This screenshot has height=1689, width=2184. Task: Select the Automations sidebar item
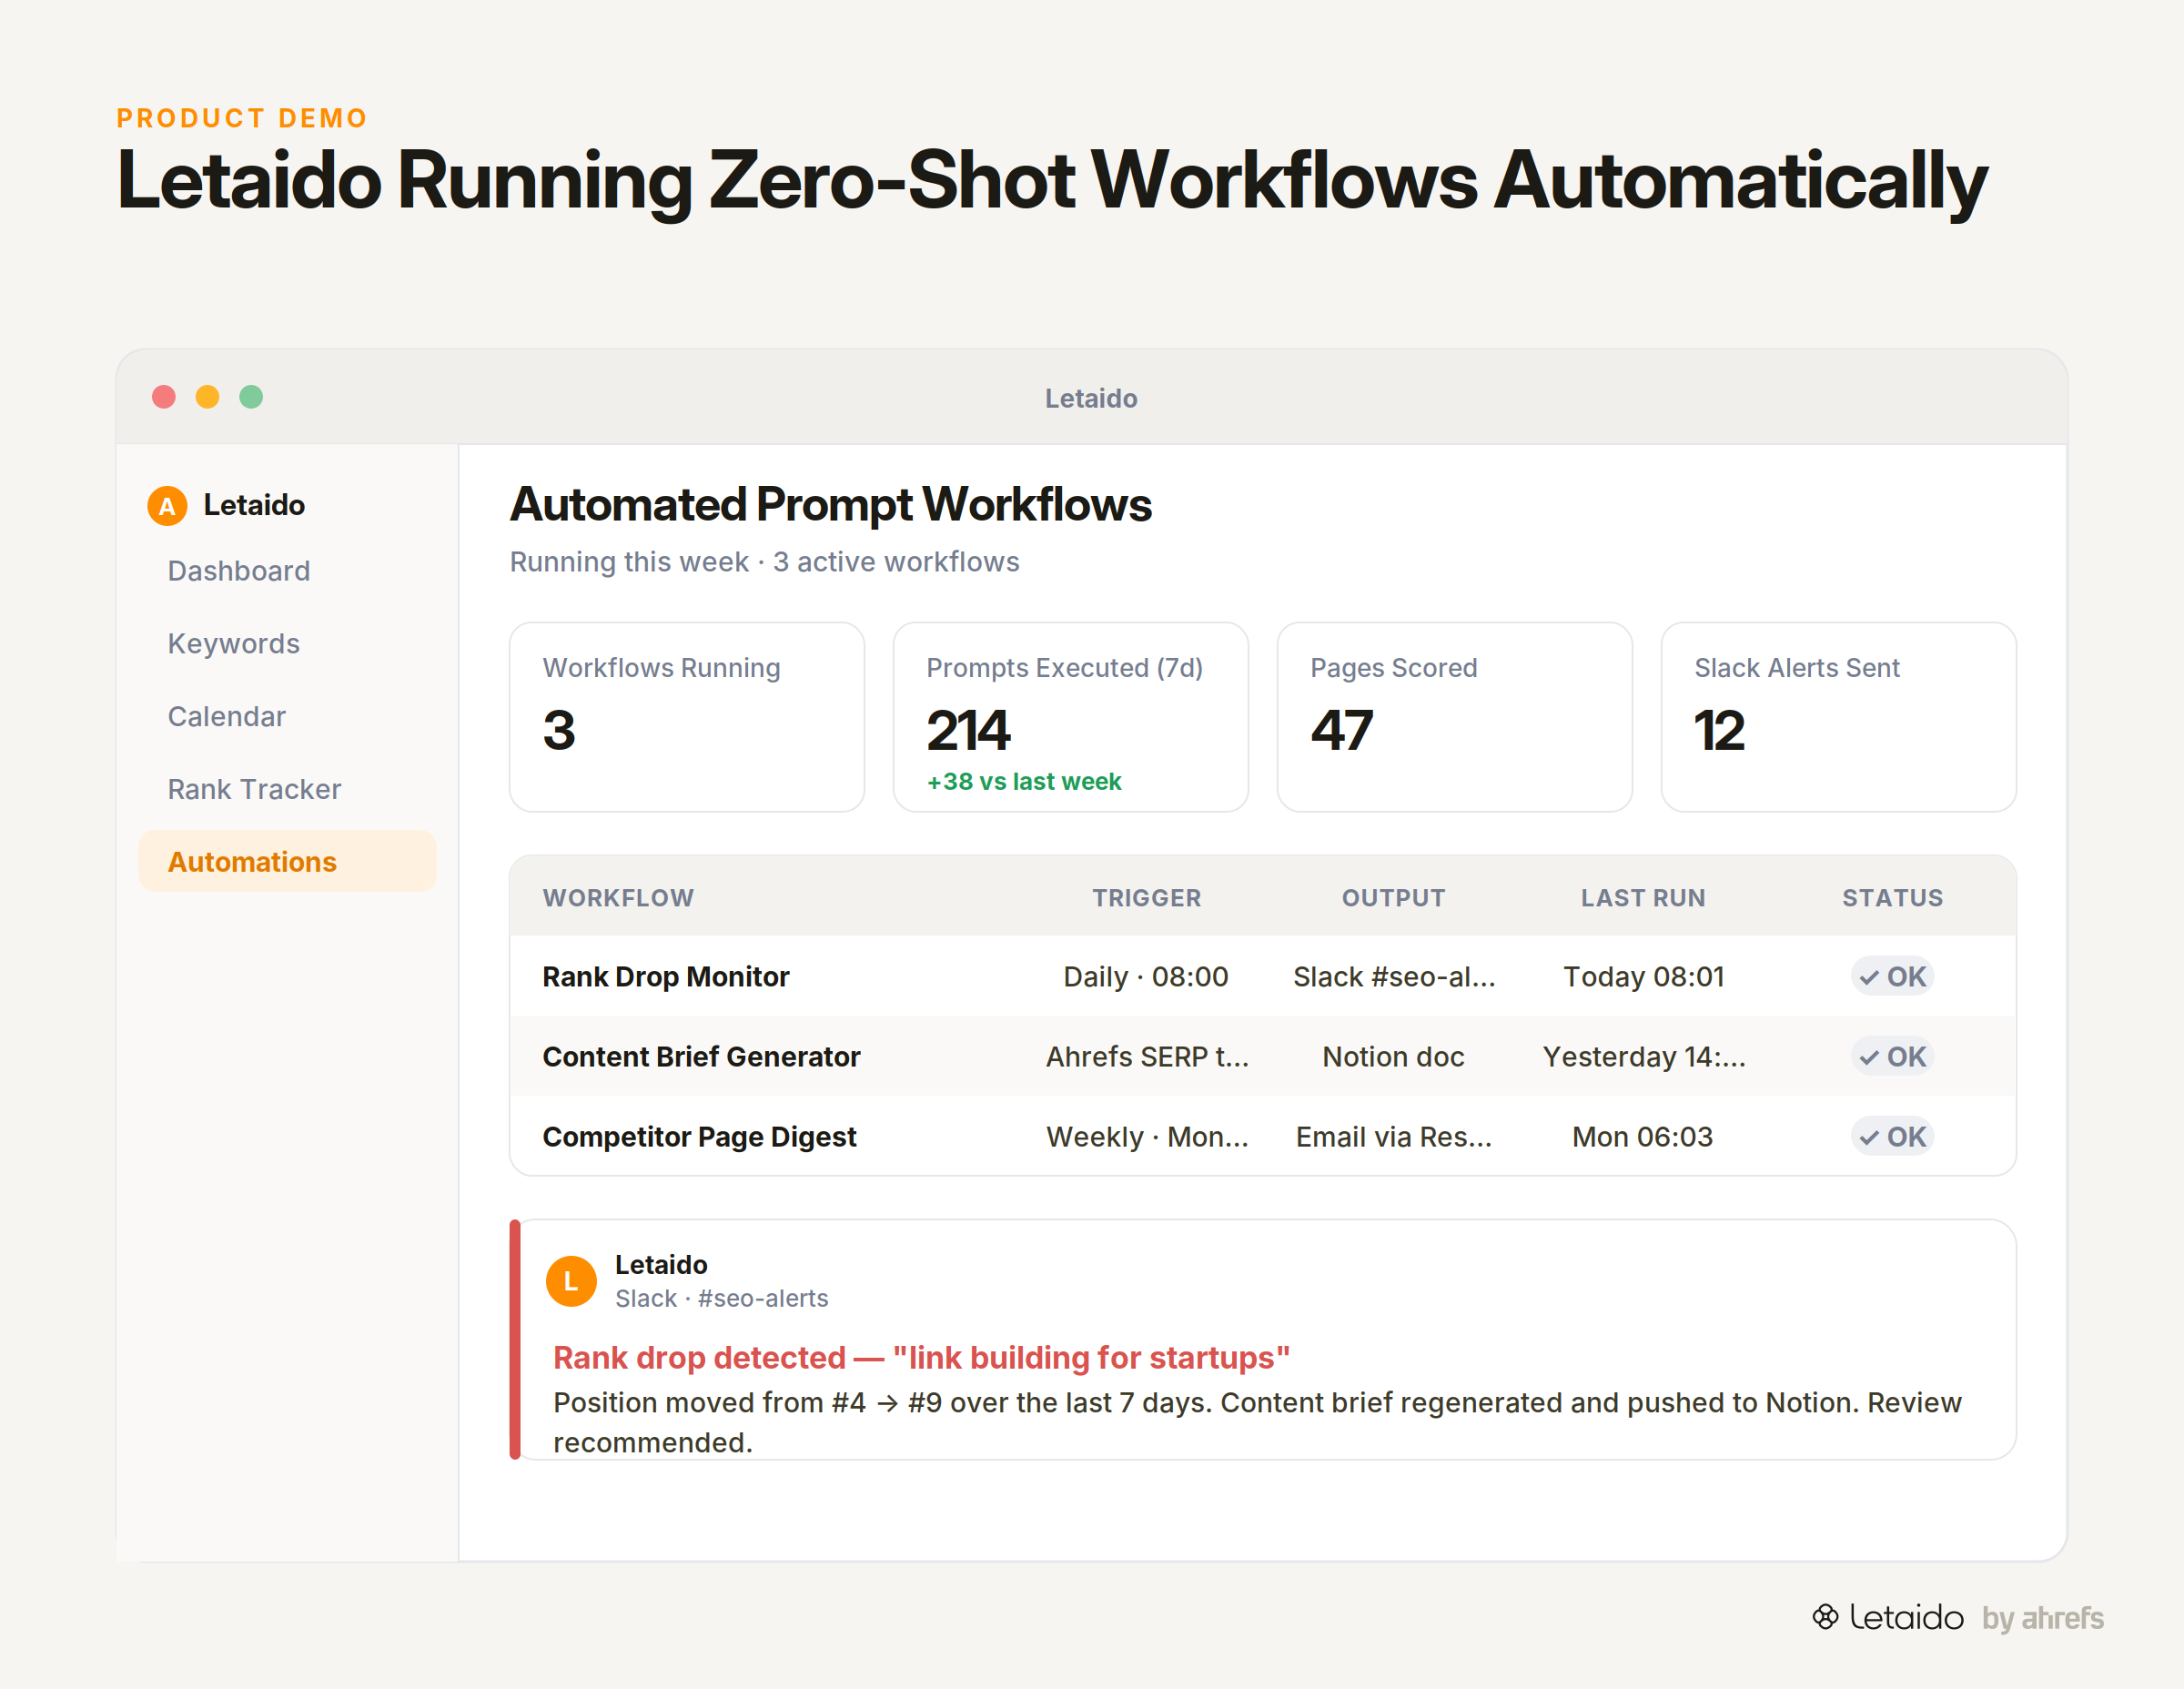pyautogui.click(x=288, y=862)
